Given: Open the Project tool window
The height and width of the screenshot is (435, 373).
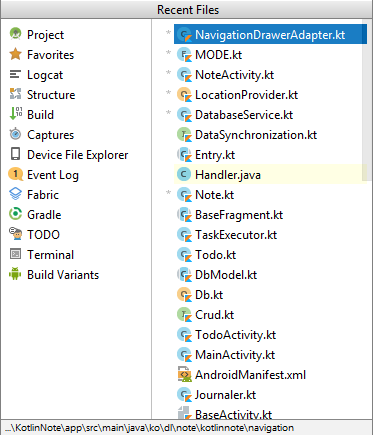Looking at the screenshot, I should [45, 35].
